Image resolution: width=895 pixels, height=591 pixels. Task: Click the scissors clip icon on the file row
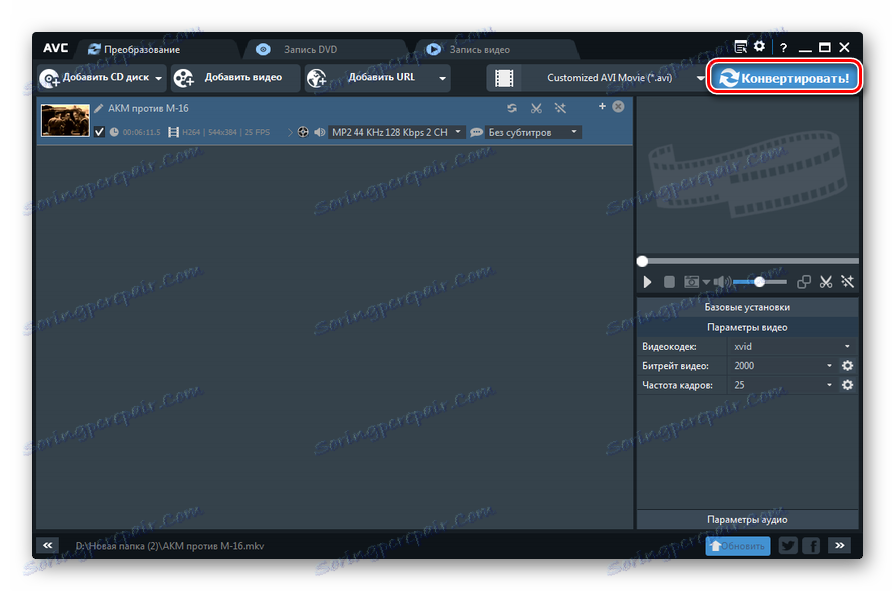(x=536, y=108)
